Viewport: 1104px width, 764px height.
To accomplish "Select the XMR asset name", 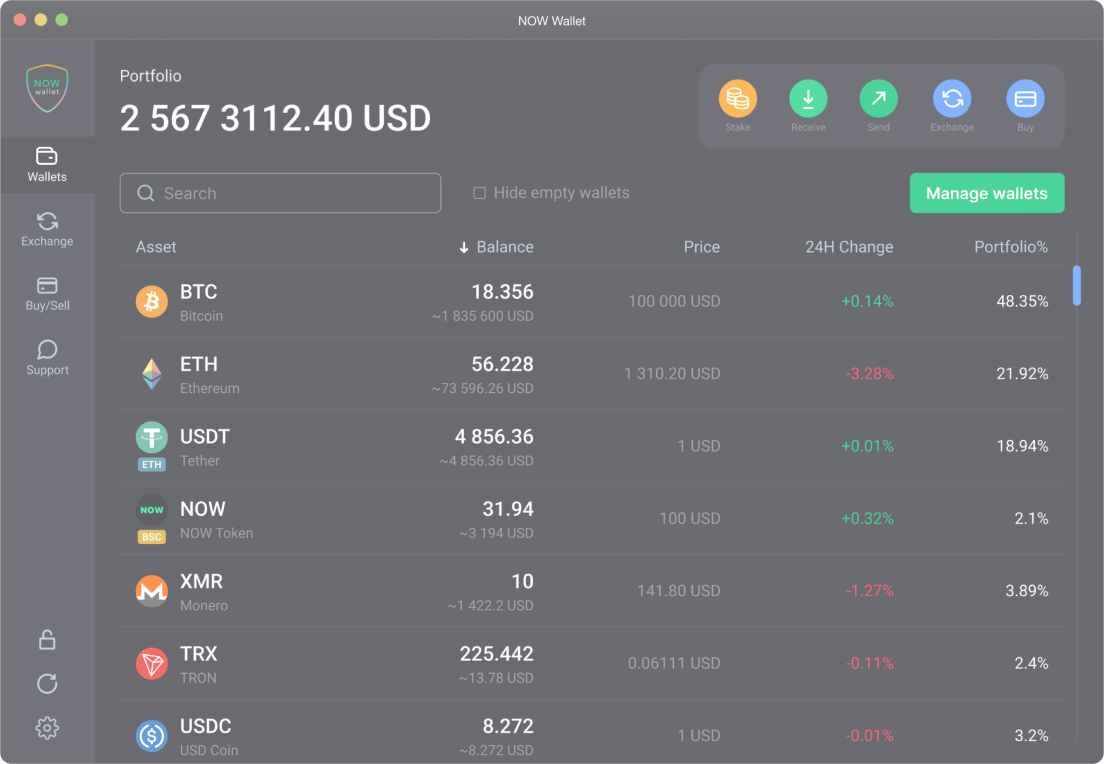I will [x=201, y=582].
